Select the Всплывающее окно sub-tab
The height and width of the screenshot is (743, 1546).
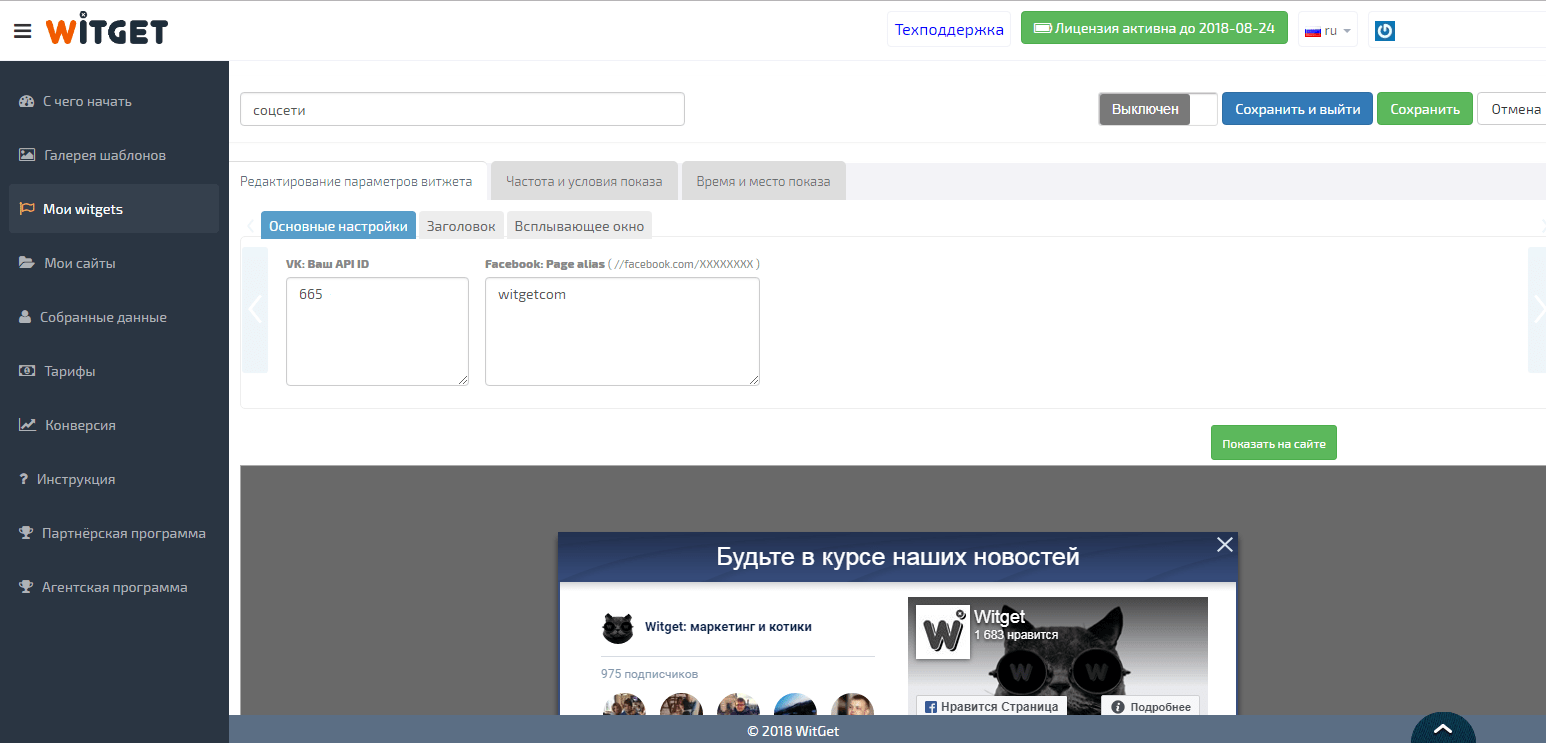[x=579, y=226]
